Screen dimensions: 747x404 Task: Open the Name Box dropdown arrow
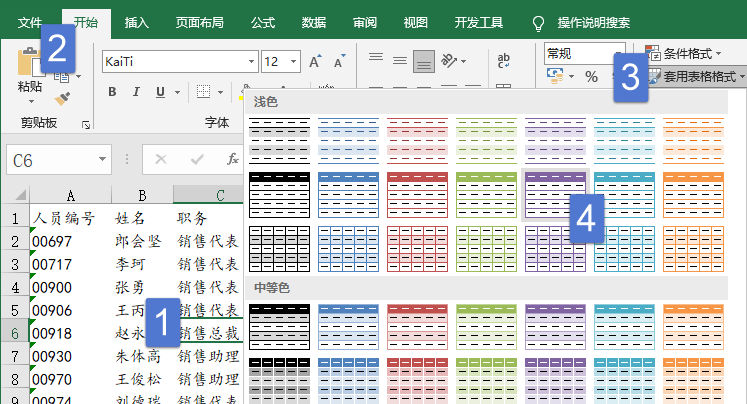coord(102,159)
